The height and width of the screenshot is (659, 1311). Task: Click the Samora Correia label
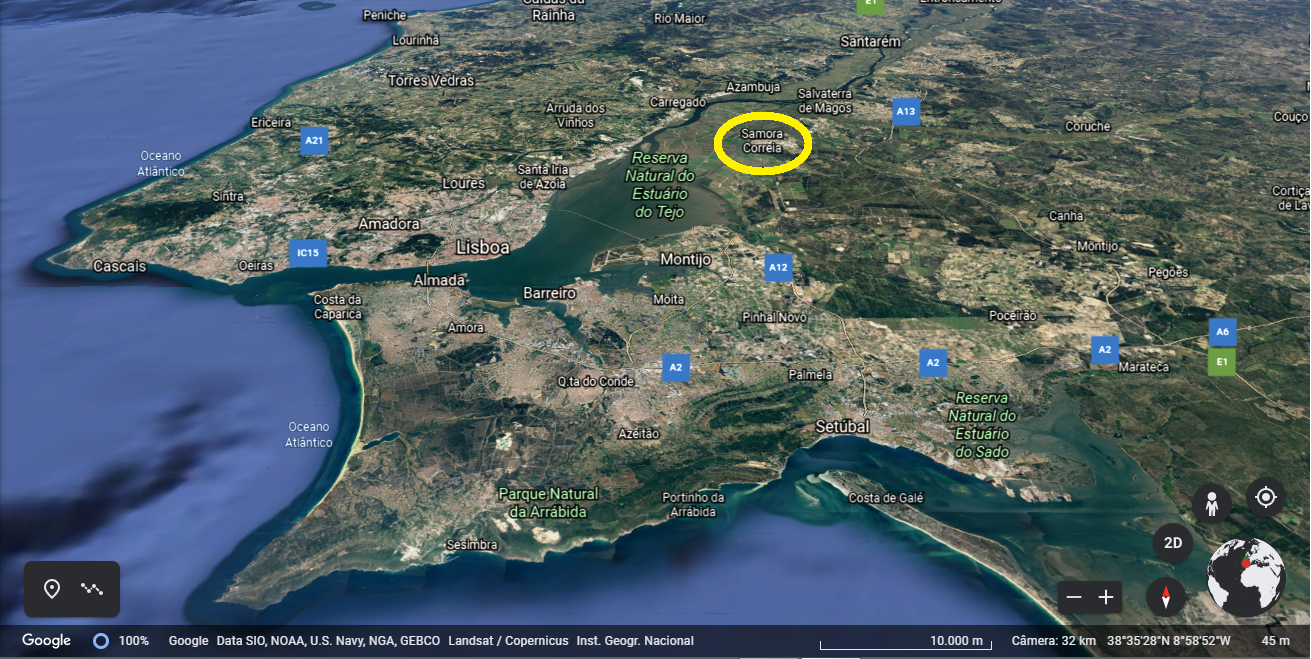763,141
